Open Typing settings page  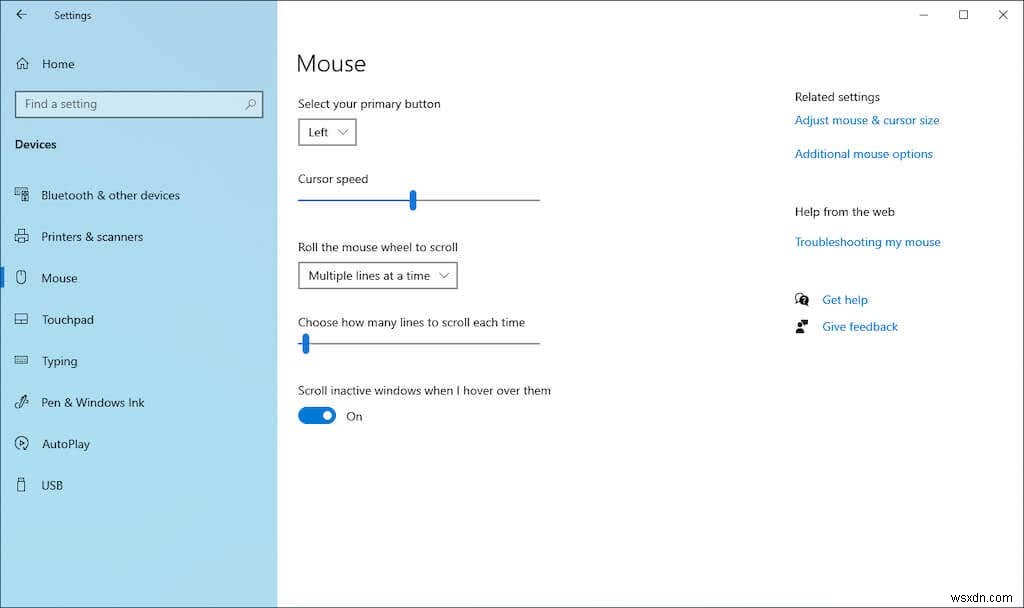click(59, 361)
